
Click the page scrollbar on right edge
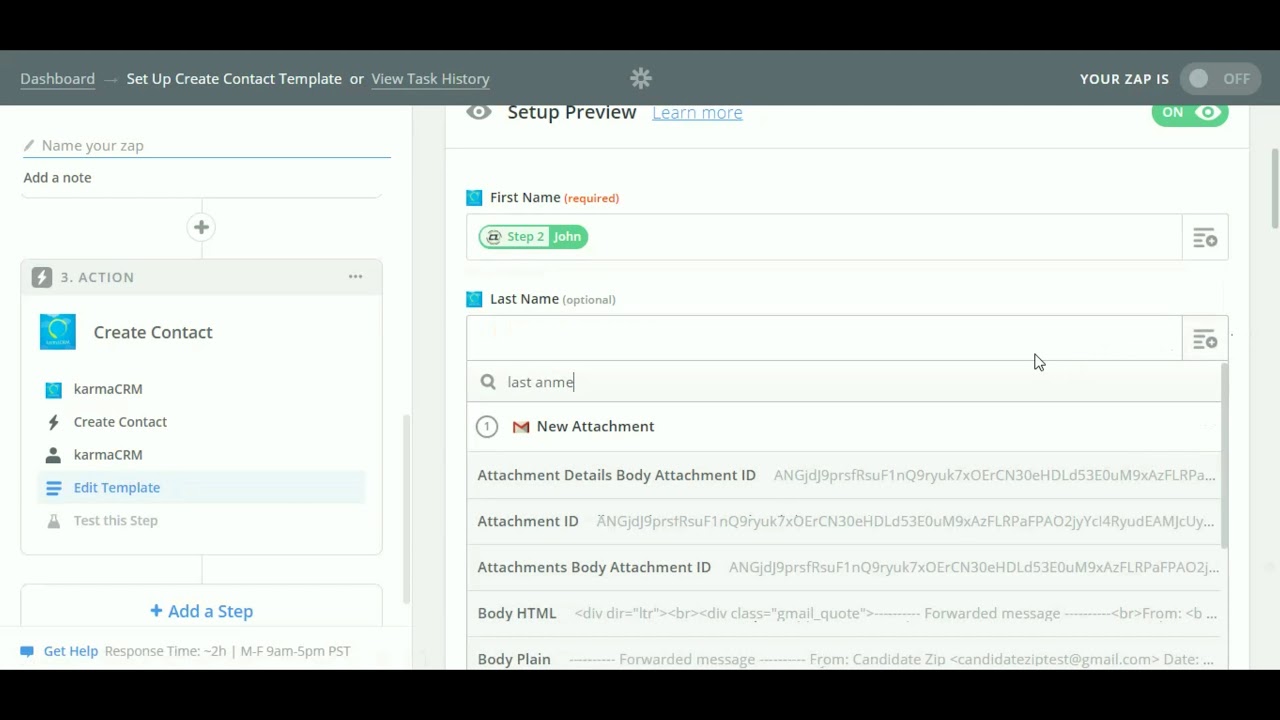coord(1275,189)
